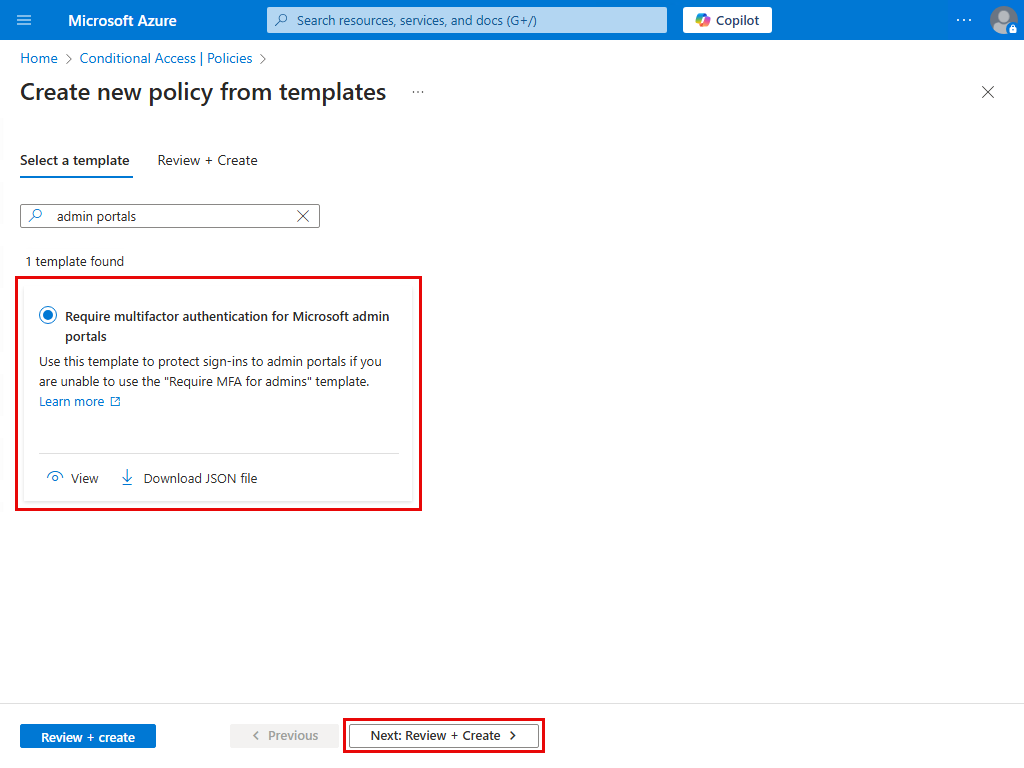Screen dimensions: 1024x768
Task: Click the blue Review + create button
Action: pyautogui.click(x=88, y=737)
